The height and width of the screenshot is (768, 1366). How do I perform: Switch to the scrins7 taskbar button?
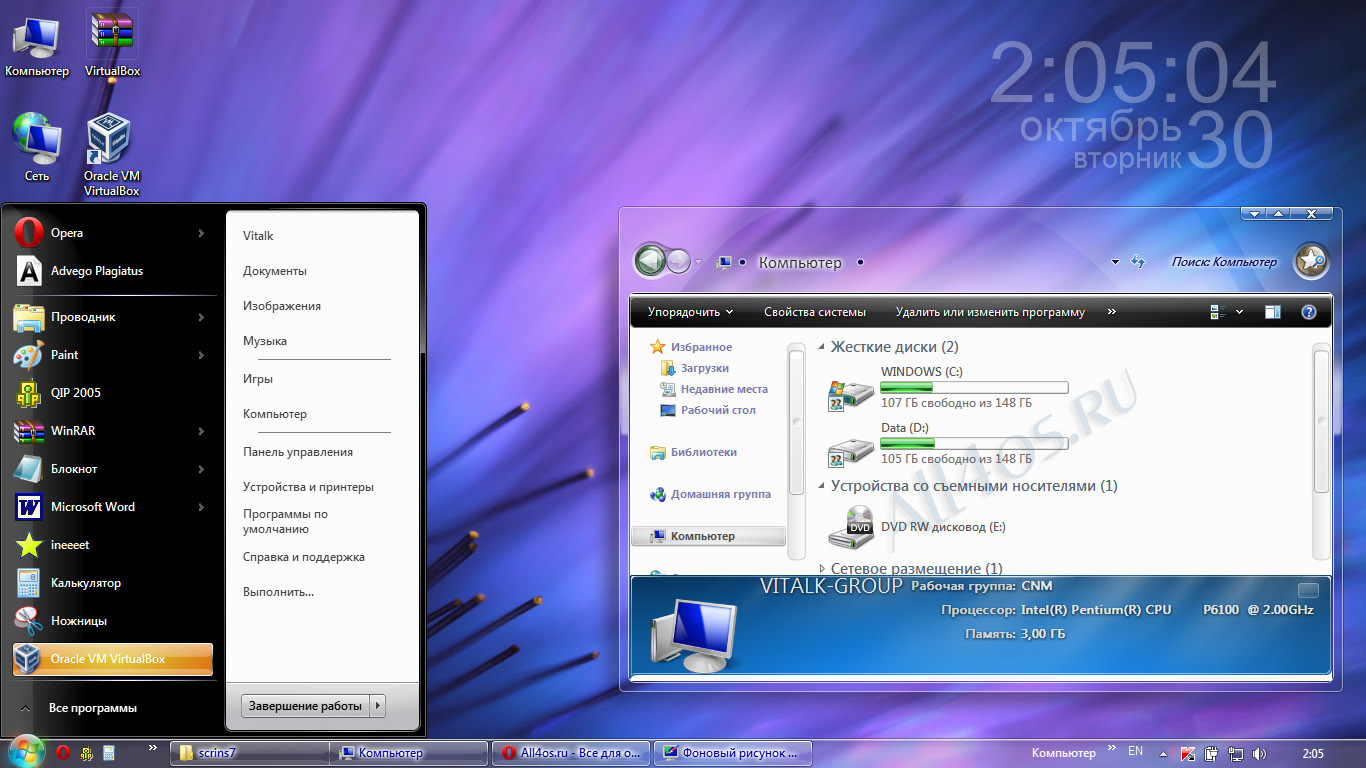(x=248, y=753)
